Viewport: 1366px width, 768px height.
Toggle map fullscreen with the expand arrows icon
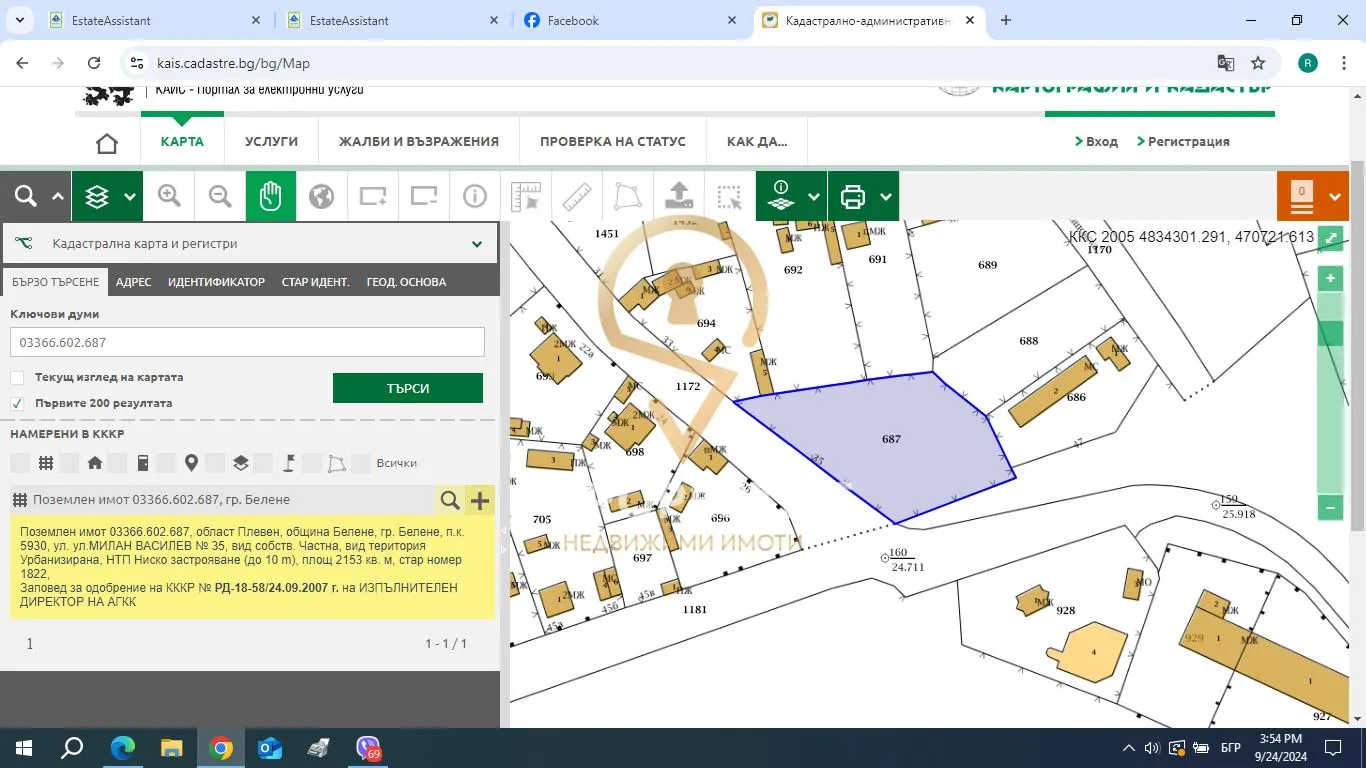pos(1330,238)
